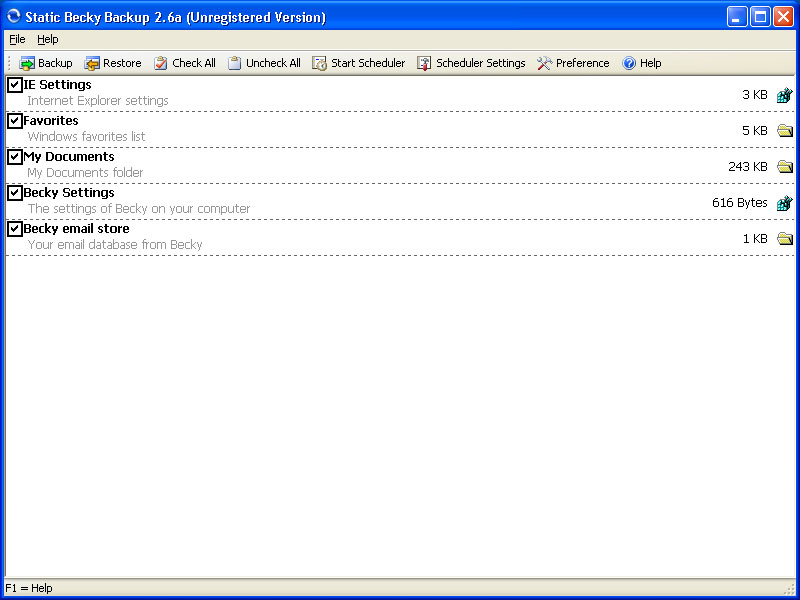800x600 pixels.
Task: Click the window resize grip in status bar
Action: point(789,589)
